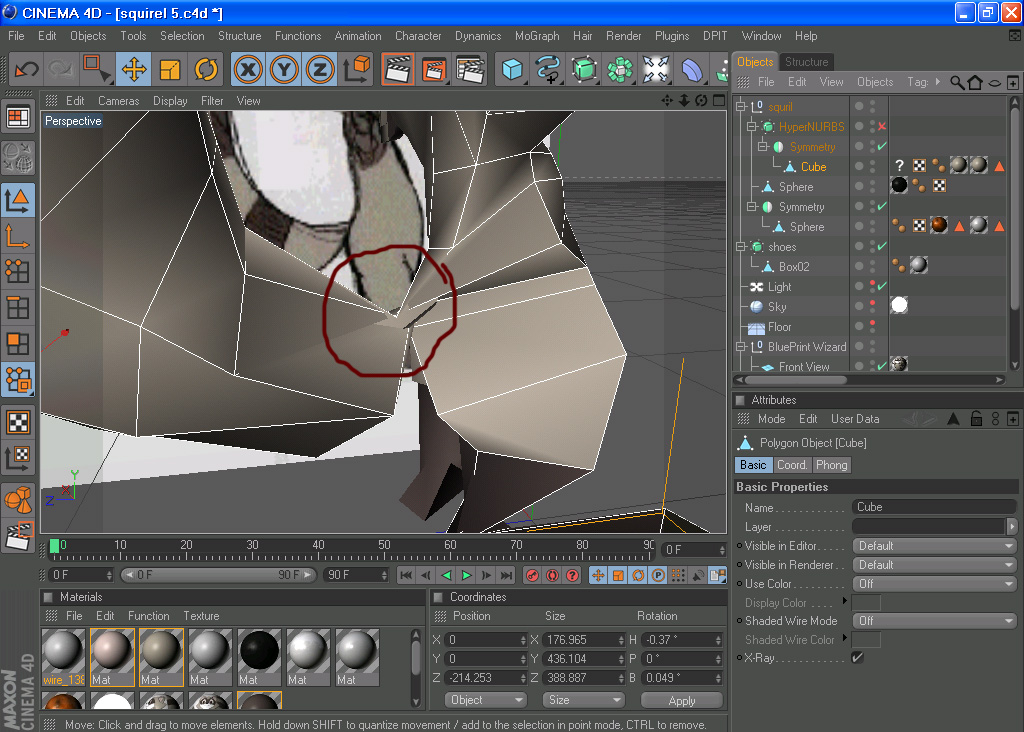Open the Display viewport menu
This screenshot has width=1024, height=732.
(170, 101)
